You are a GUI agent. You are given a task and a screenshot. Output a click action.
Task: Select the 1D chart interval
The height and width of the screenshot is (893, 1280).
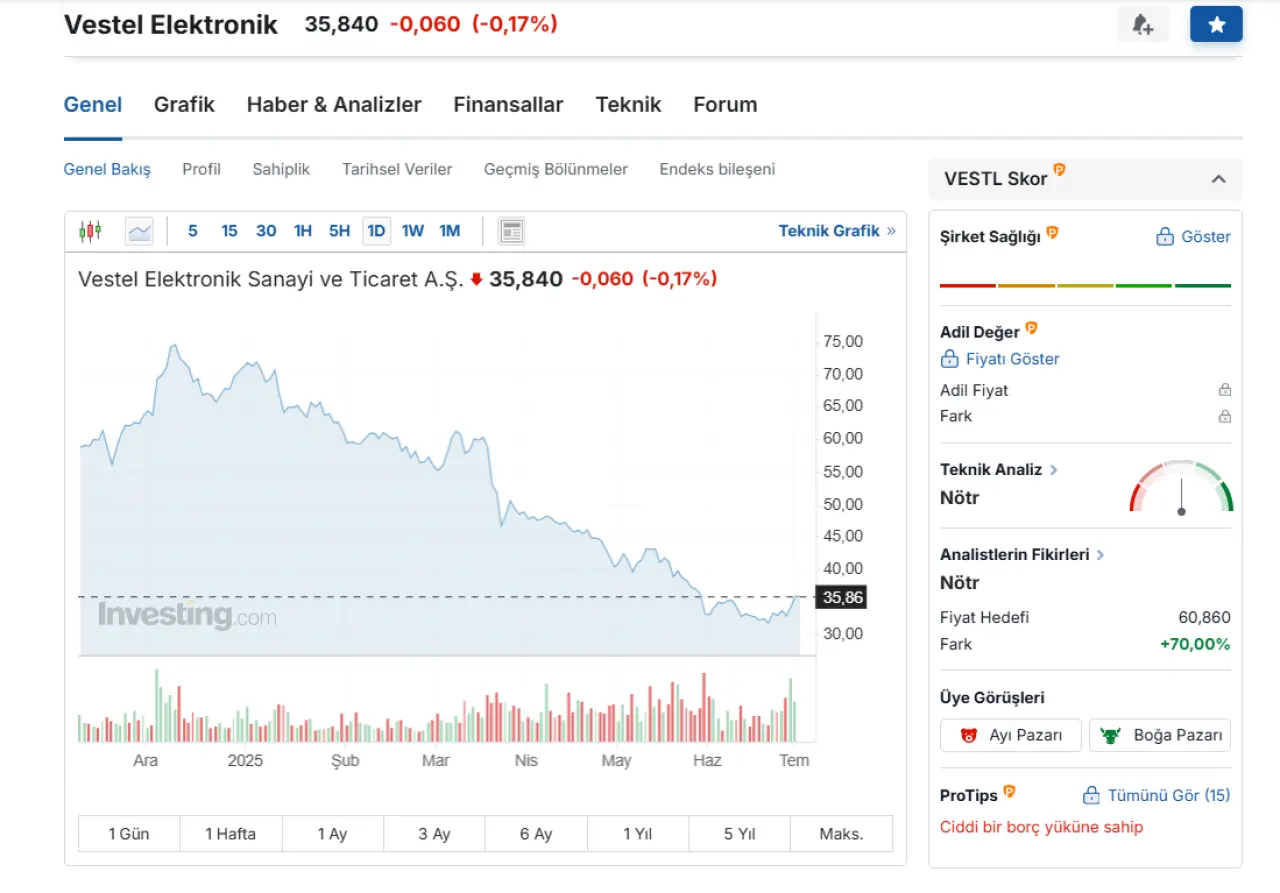point(376,231)
